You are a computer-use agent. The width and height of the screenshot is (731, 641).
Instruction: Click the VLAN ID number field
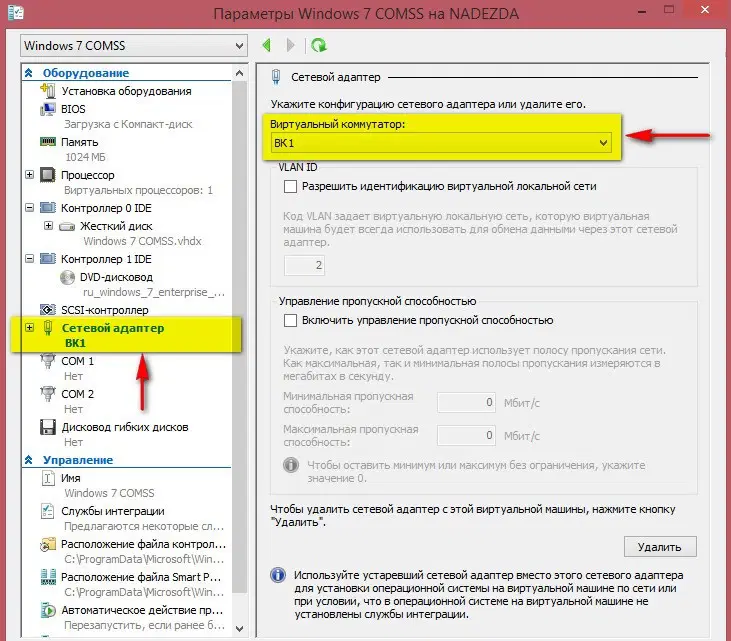coord(304,265)
